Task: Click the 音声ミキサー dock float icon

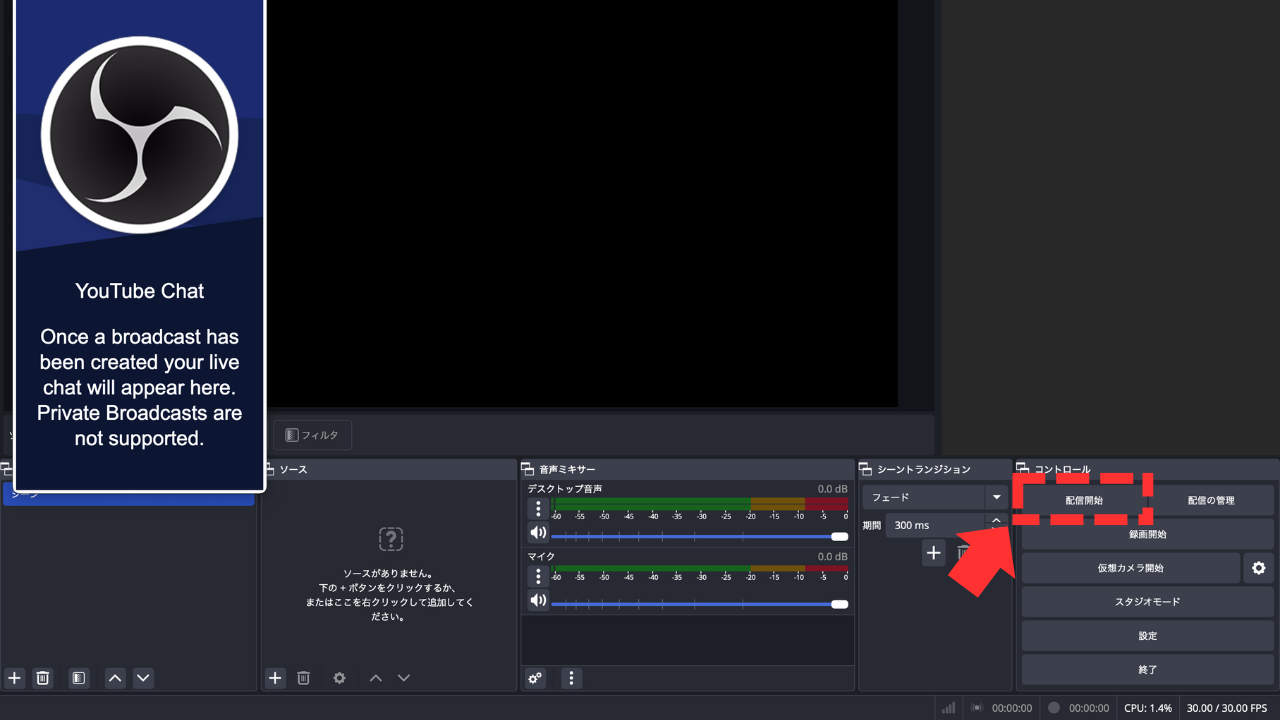Action: (528, 469)
